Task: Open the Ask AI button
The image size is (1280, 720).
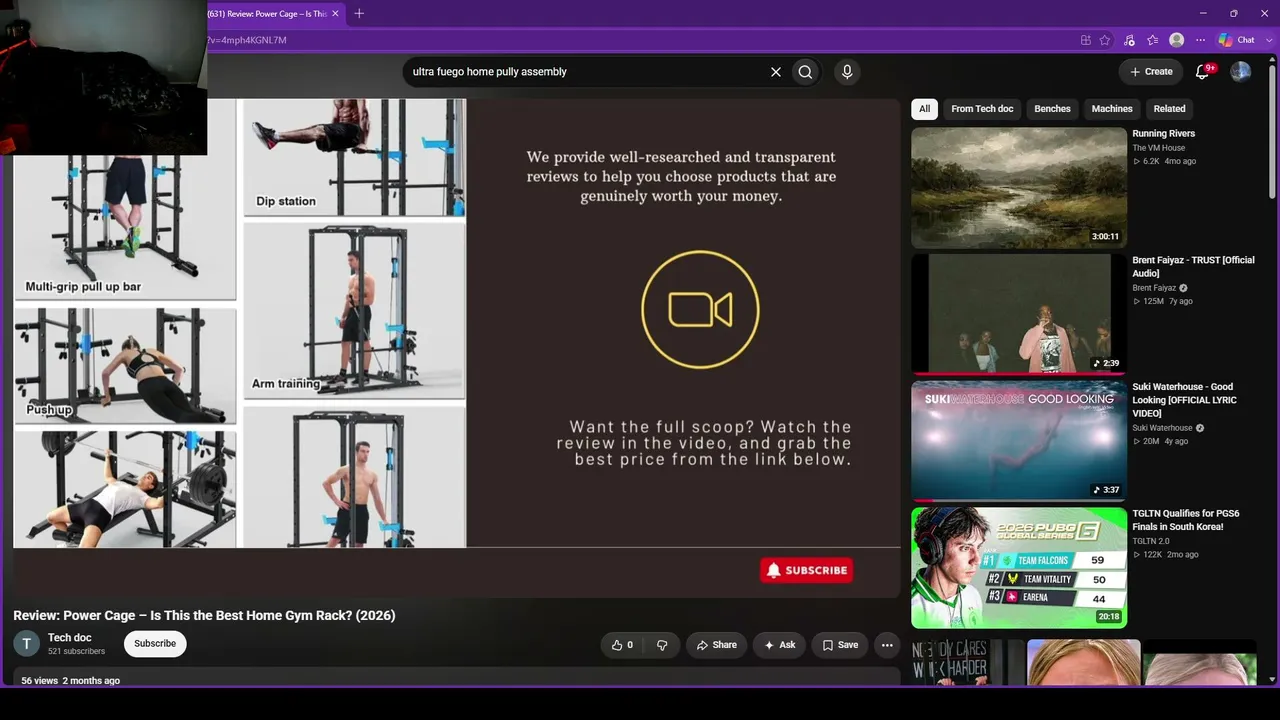Action: (779, 645)
